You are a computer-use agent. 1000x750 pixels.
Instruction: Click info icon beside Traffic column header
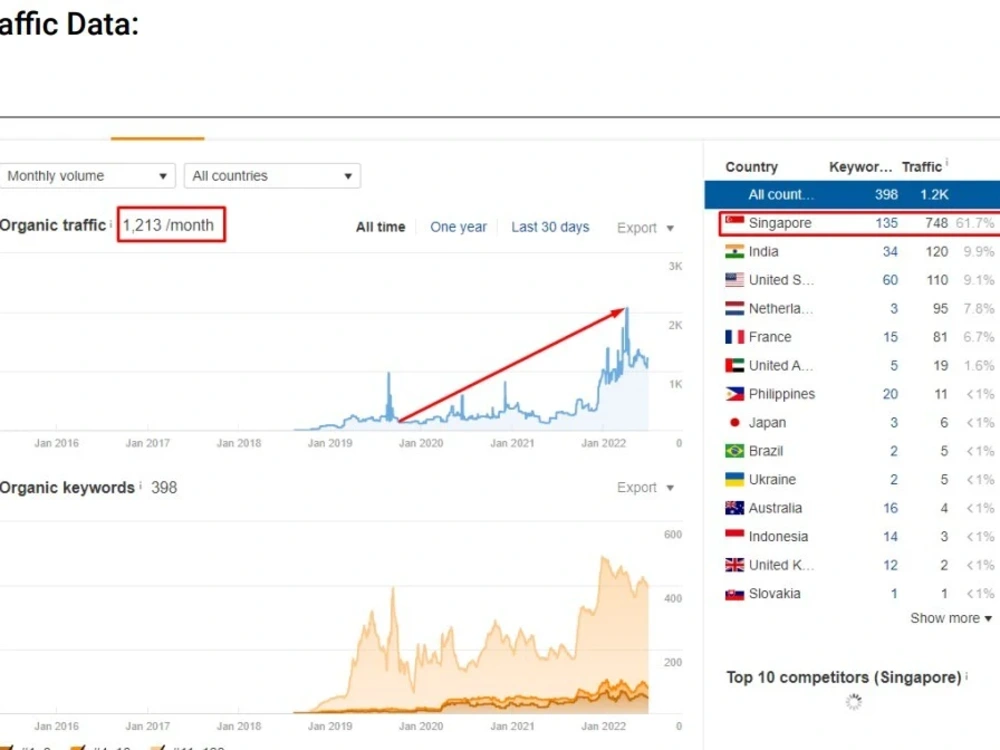pyautogui.click(x=946, y=163)
